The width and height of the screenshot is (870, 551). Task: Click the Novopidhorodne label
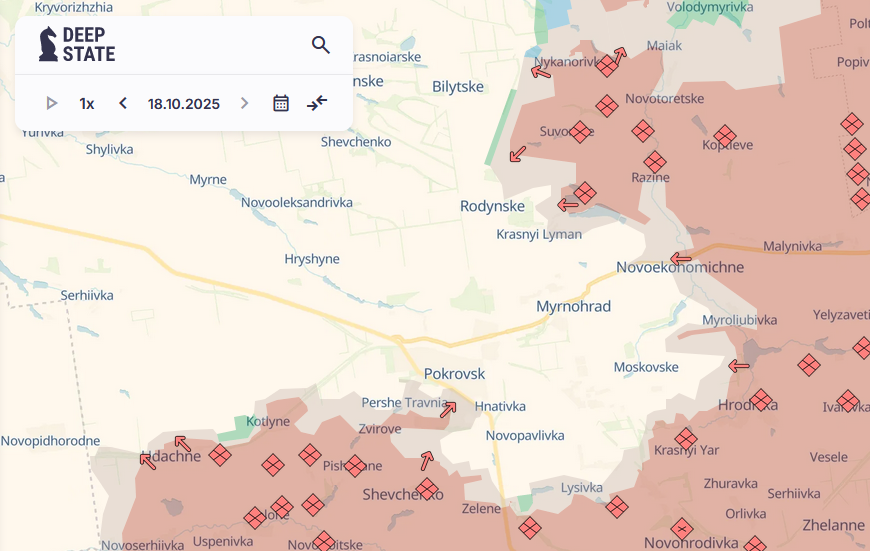click(50, 441)
